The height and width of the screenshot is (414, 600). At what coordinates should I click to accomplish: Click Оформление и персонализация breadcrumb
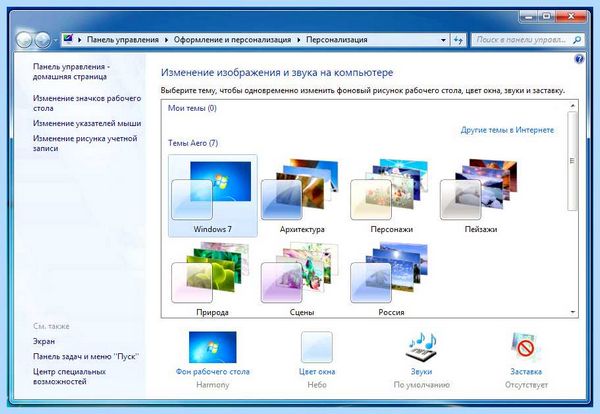tap(232, 39)
